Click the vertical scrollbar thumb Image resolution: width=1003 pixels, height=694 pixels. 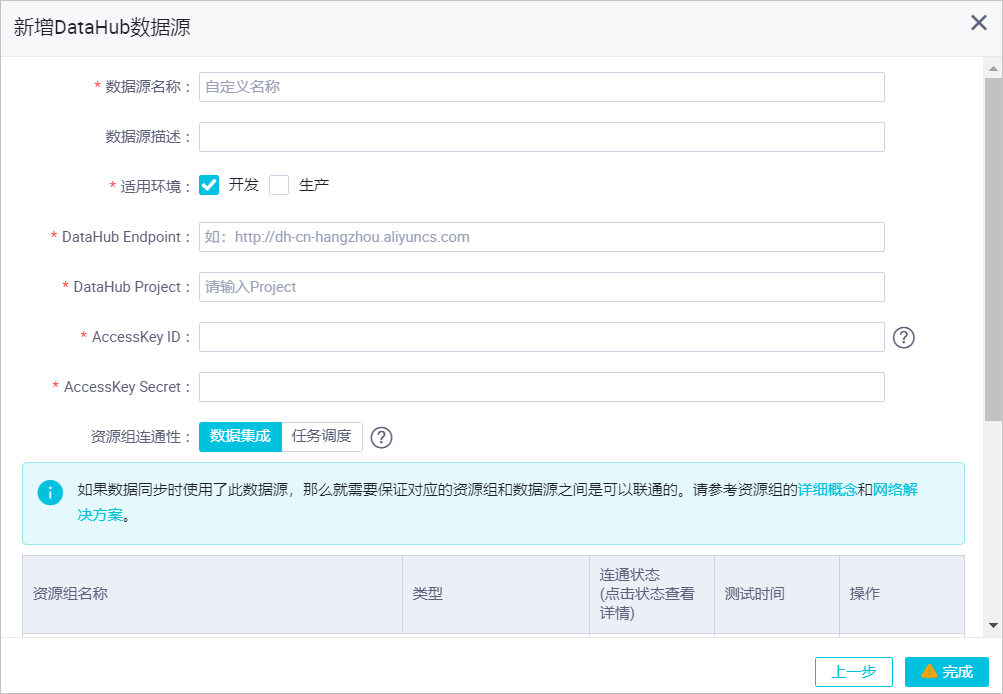coord(993,249)
